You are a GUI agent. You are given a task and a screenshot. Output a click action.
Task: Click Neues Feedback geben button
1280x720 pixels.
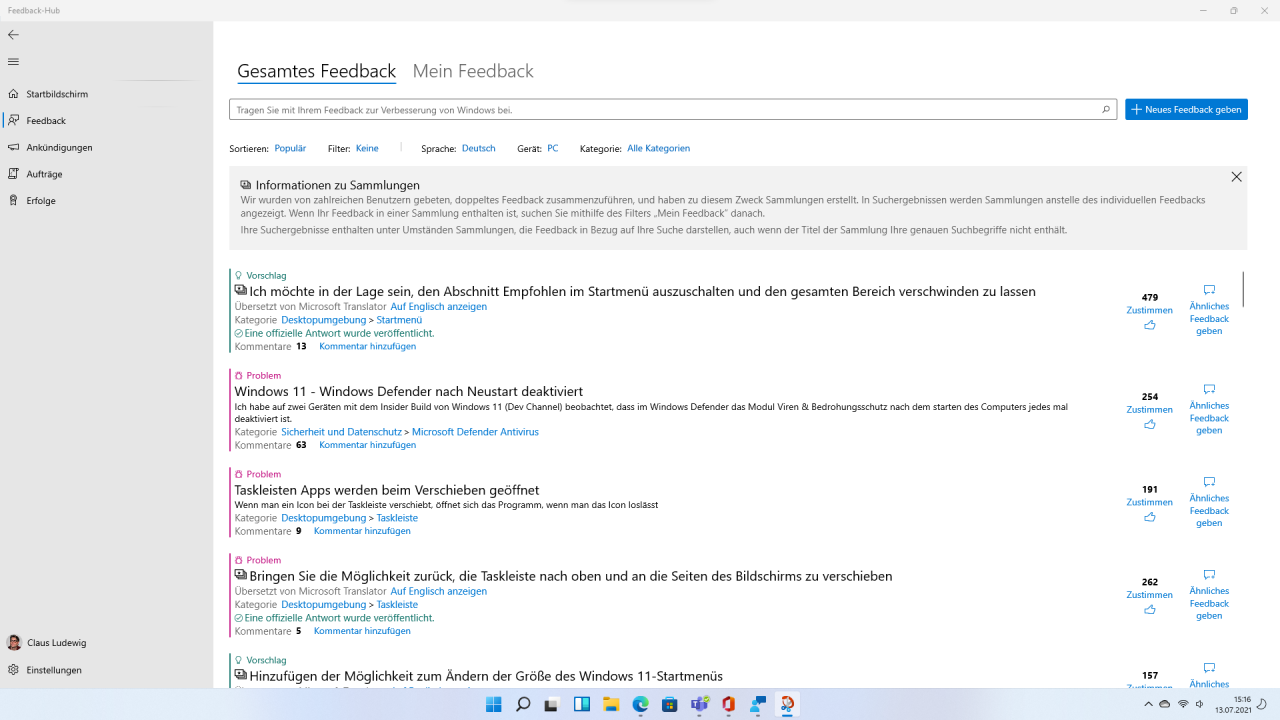(1186, 110)
